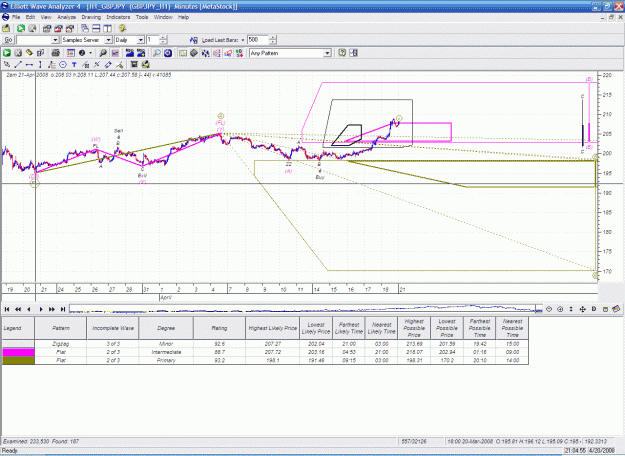The image size is (625, 456).
Task: Click the yellow tag icon in analysis toolbar
Action: coord(29,53)
